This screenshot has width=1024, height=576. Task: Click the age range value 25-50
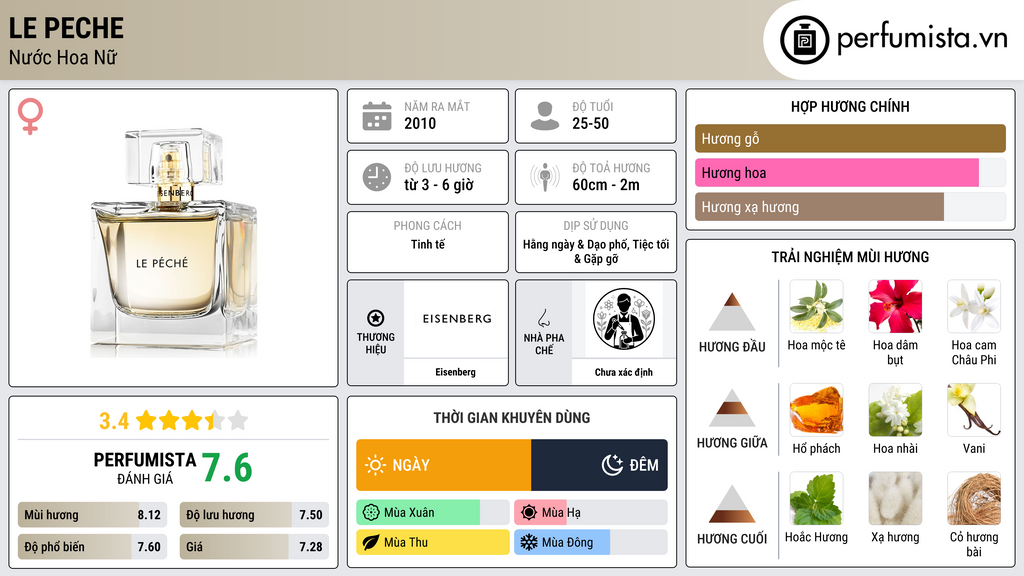click(590, 123)
